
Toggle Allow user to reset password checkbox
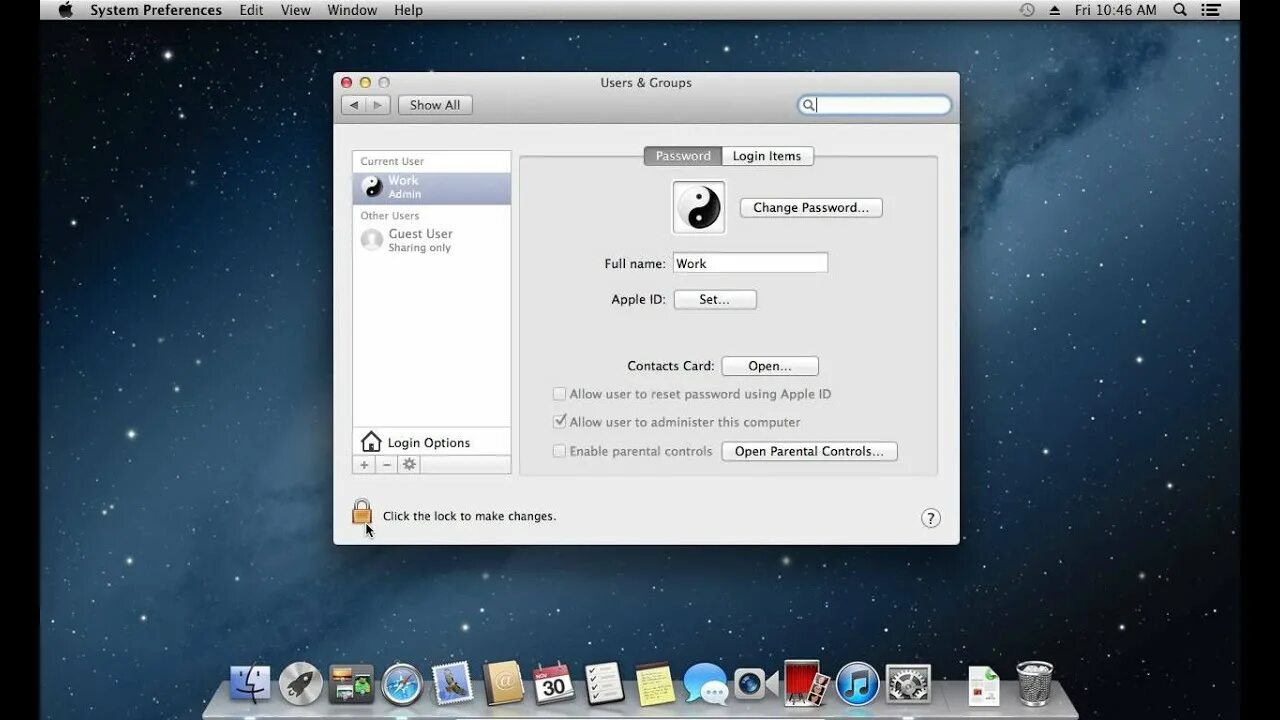pos(560,394)
